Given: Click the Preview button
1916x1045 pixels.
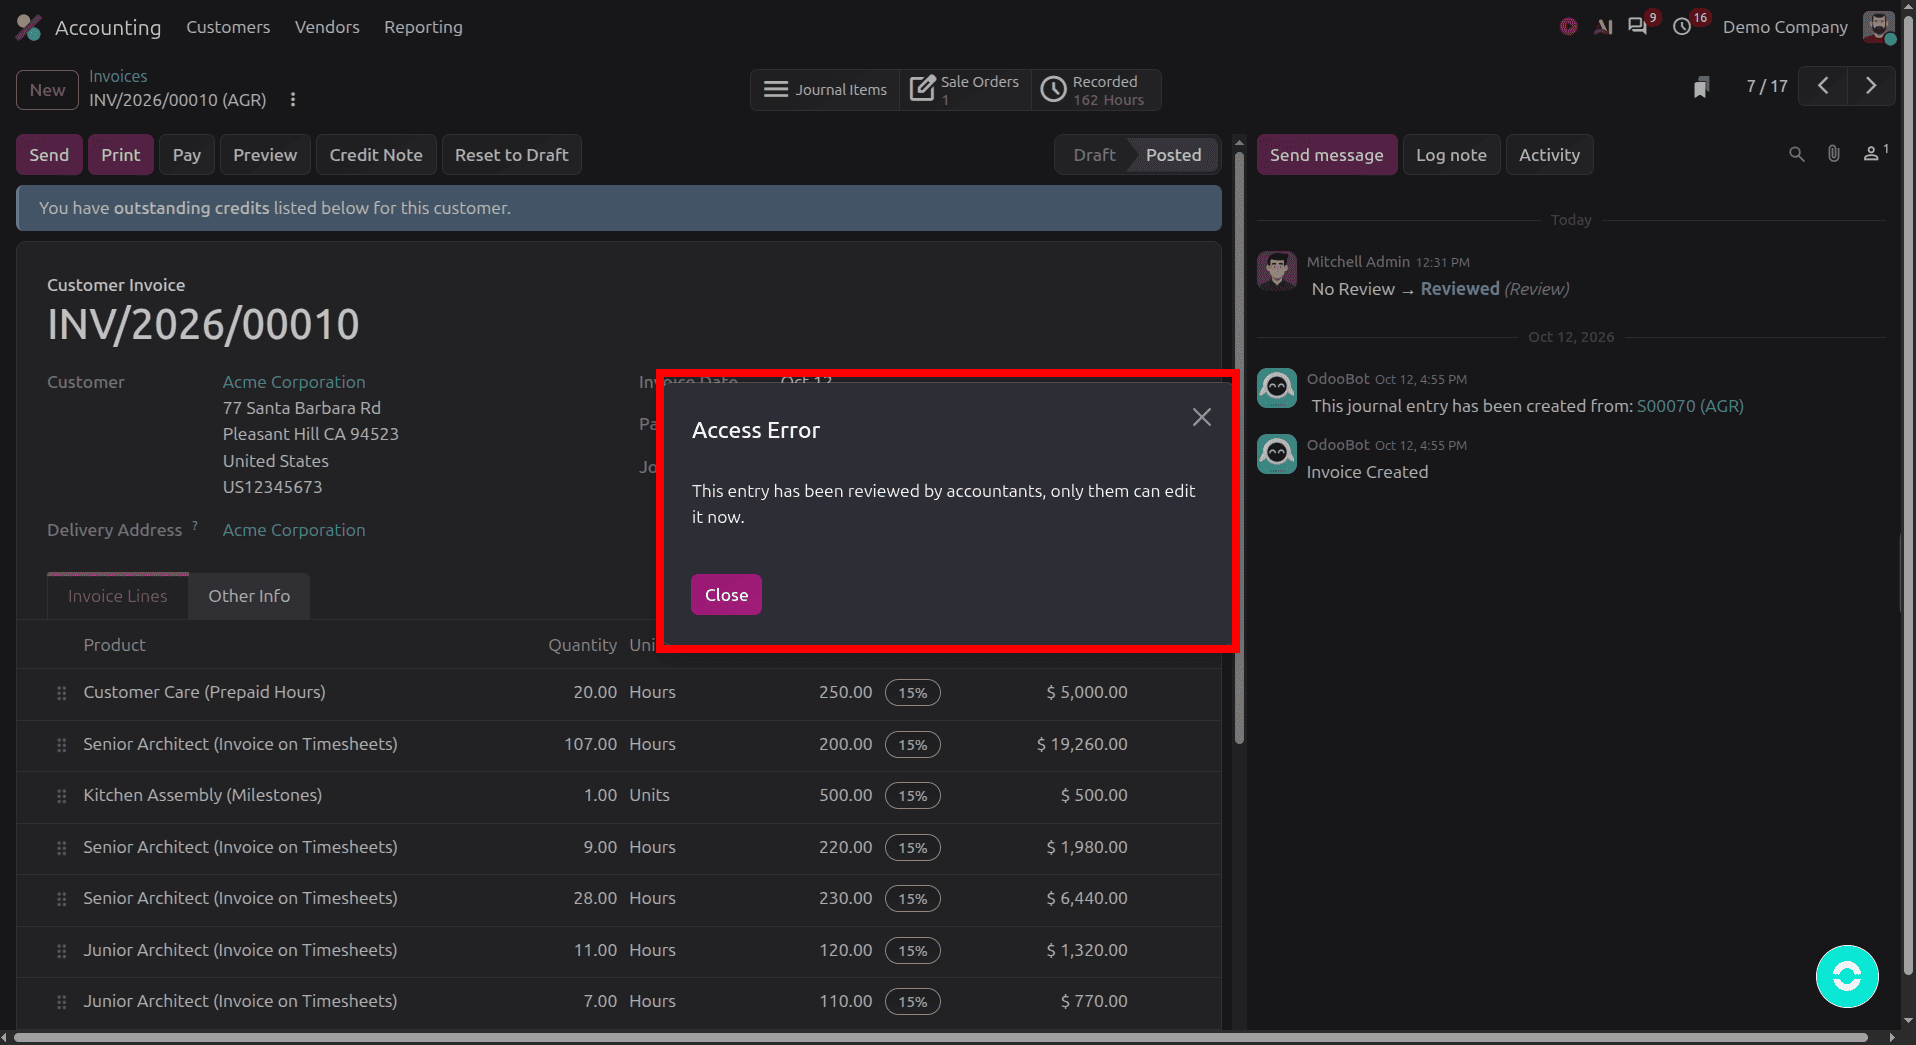Looking at the screenshot, I should point(265,155).
